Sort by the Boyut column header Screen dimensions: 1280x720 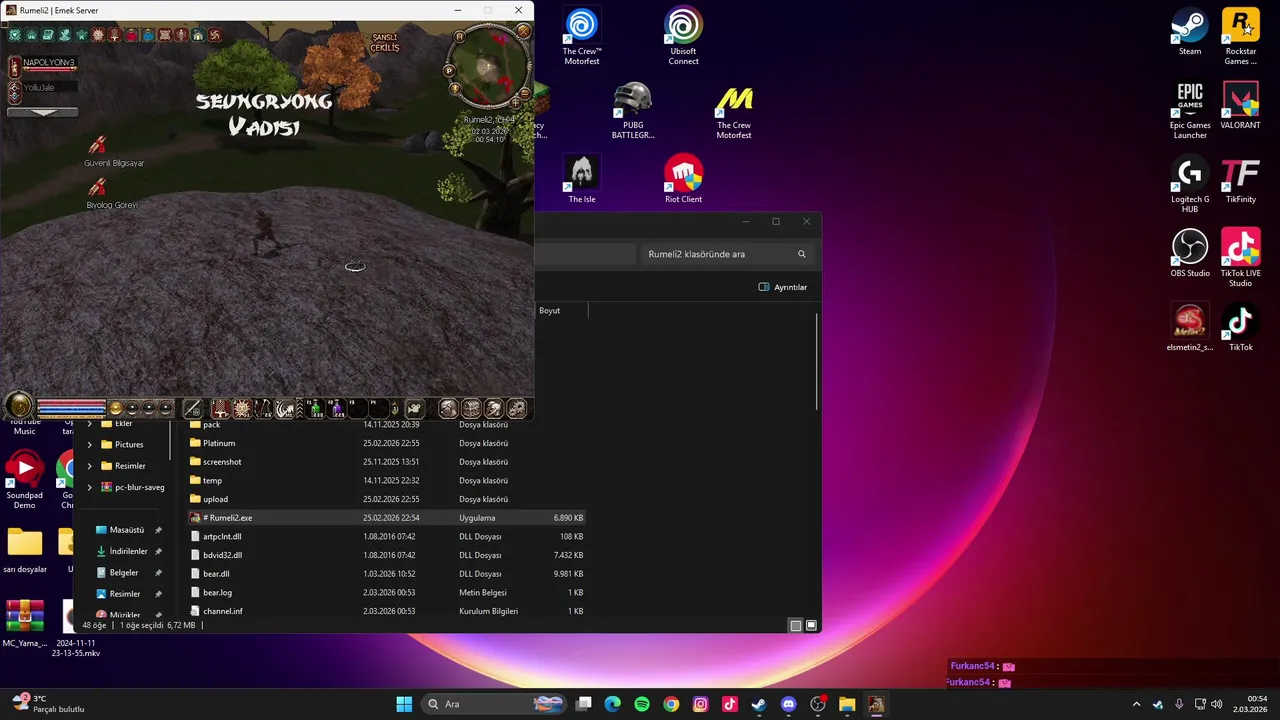[x=561, y=311]
